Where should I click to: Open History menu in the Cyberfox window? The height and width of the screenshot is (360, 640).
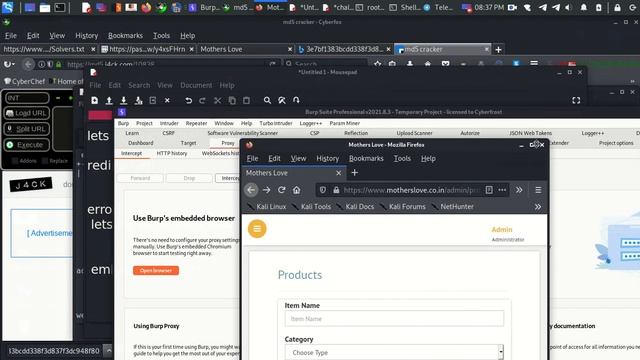(87, 36)
